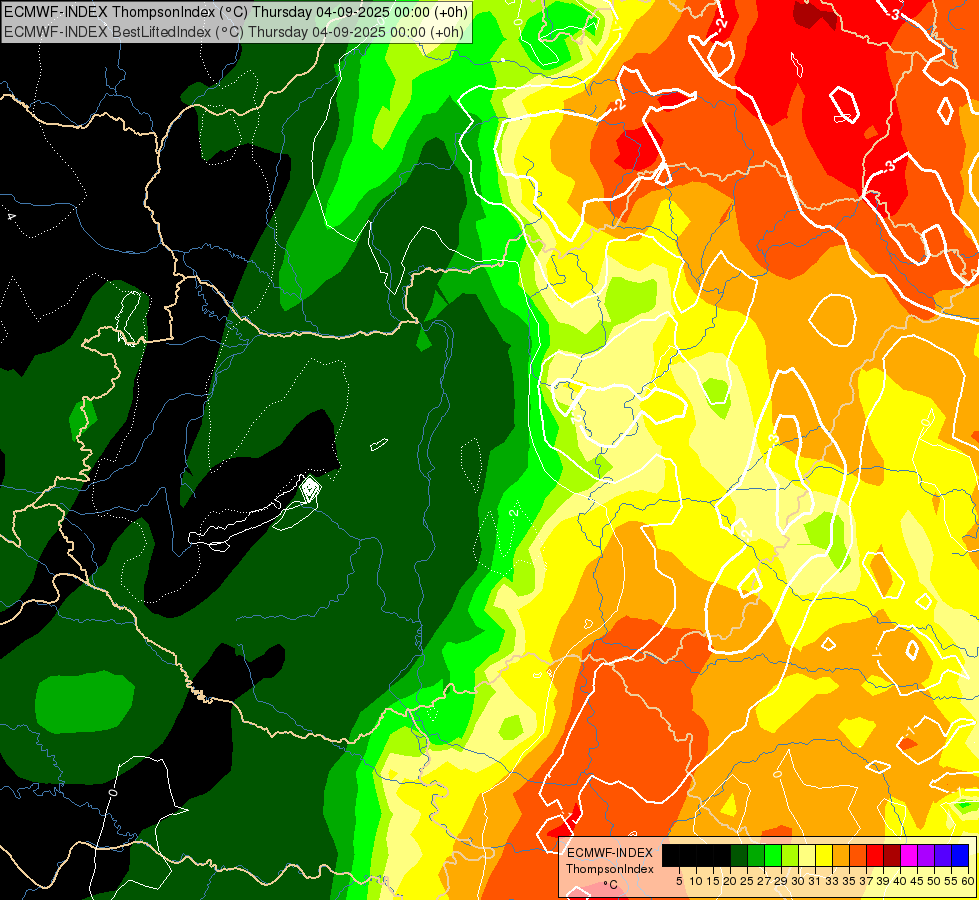Click legend scale value 27
The width and height of the screenshot is (979, 900).
765,881
